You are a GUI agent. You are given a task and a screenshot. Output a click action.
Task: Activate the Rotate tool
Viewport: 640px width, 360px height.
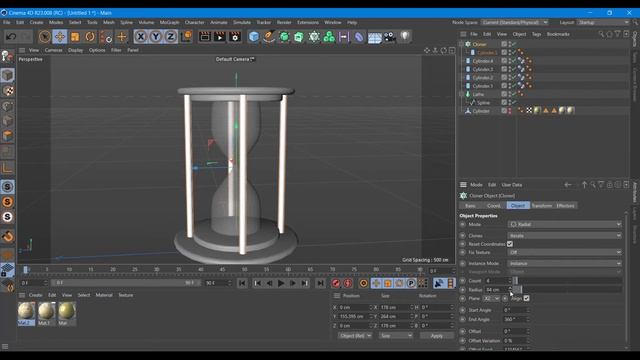[x=90, y=37]
